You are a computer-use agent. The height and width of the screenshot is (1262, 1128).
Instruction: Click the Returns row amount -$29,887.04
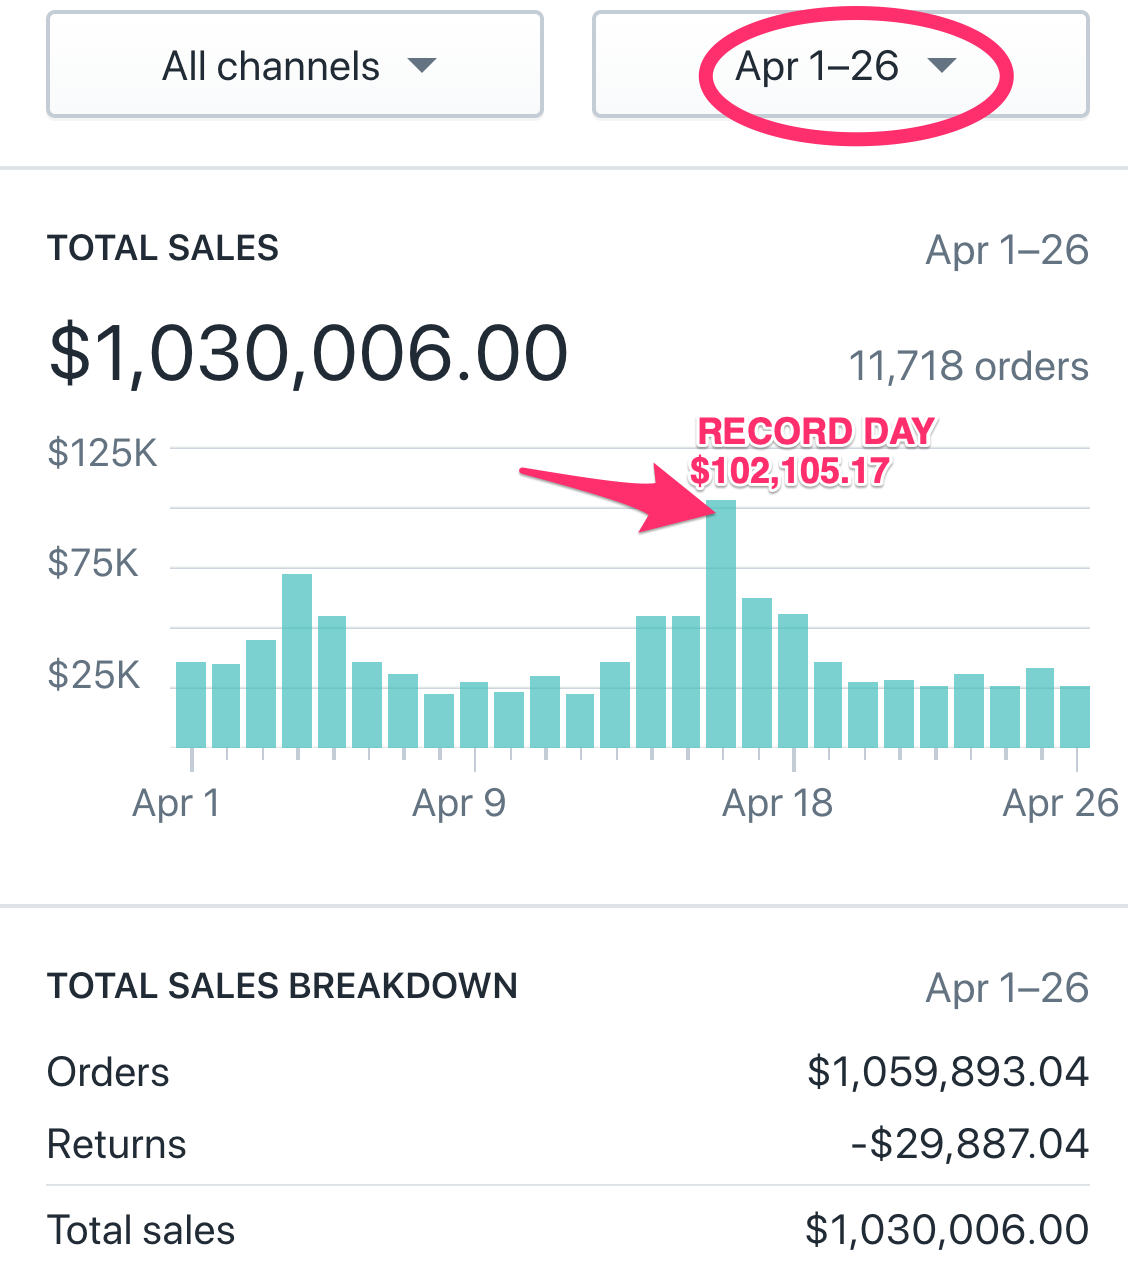[x=969, y=1144]
